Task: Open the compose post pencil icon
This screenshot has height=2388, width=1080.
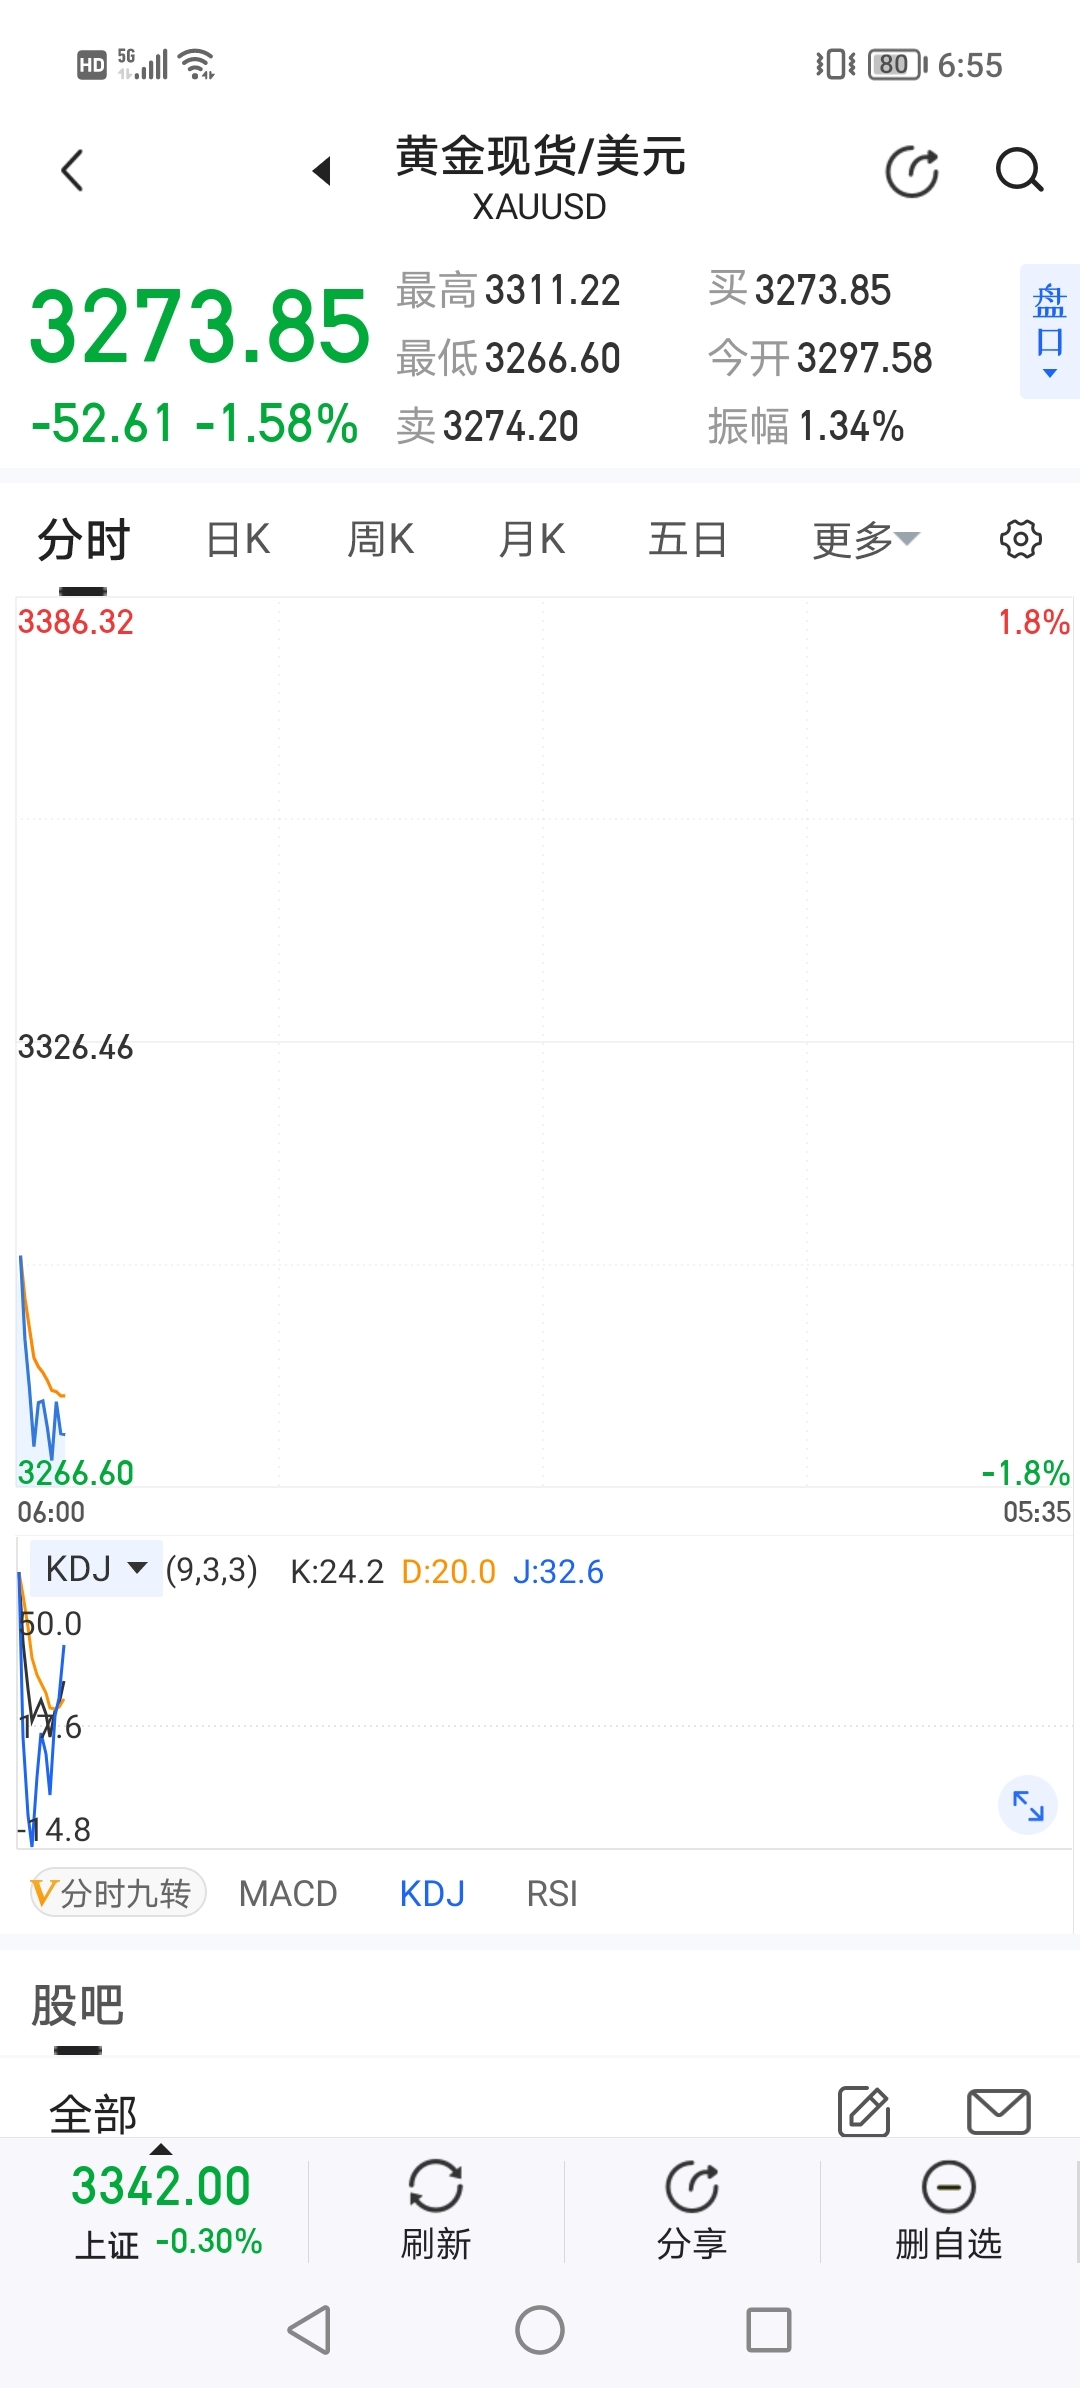Action: pyautogui.click(x=865, y=2111)
